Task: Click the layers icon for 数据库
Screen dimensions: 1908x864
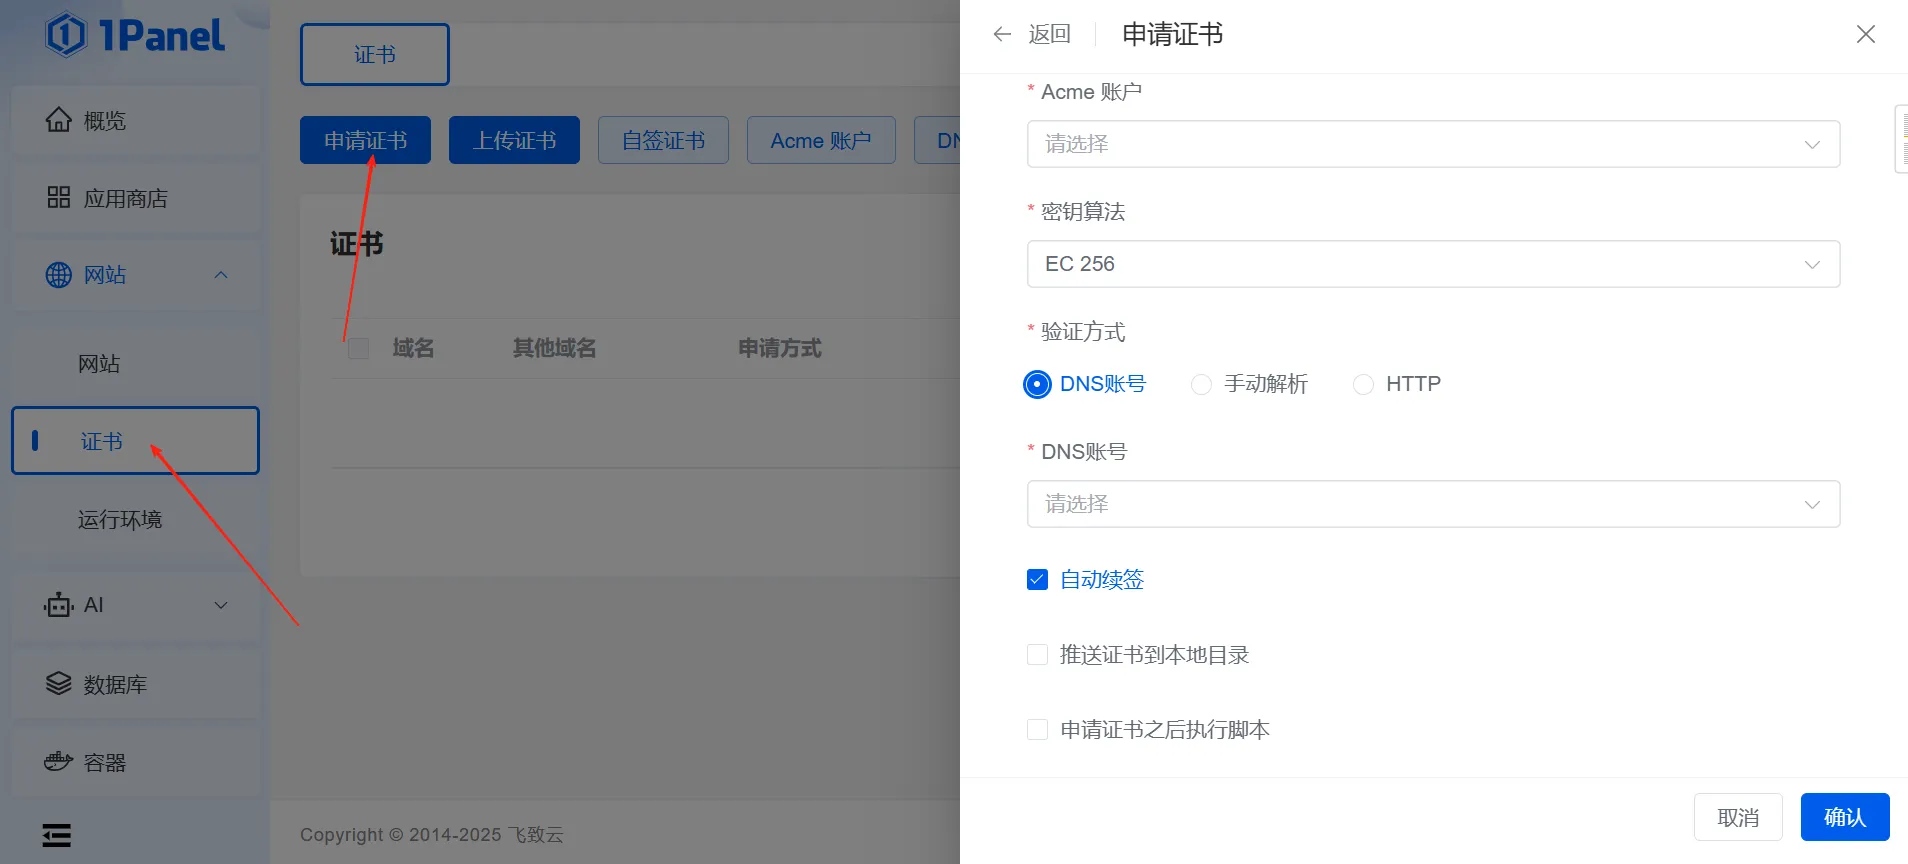Action: coord(59,684)
